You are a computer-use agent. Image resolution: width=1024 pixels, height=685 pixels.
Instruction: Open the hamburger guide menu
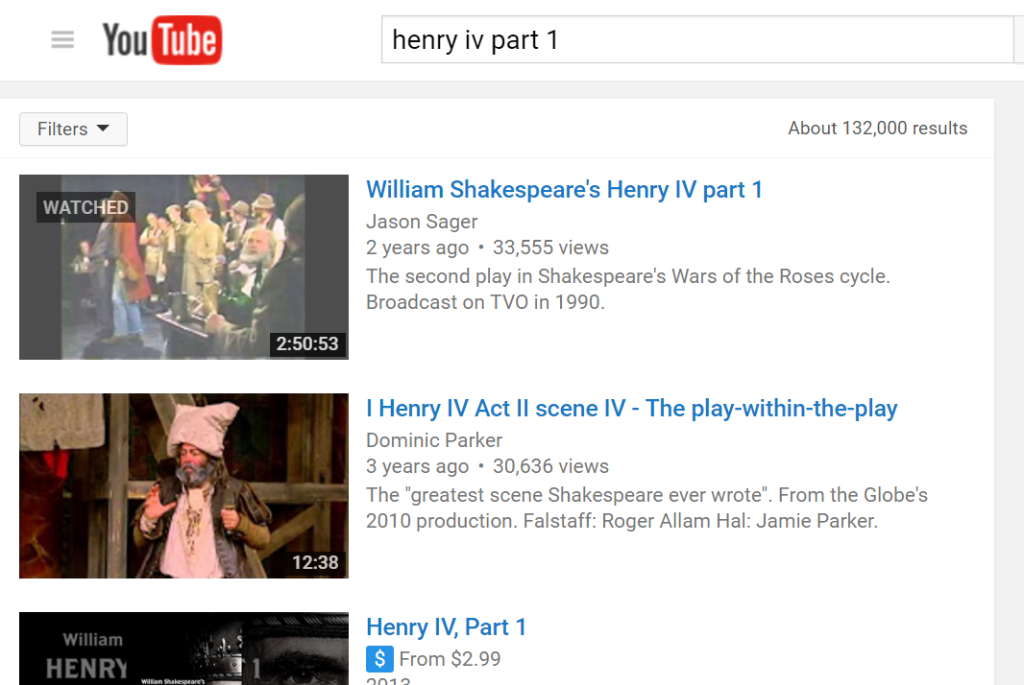pyautogui.click(x=62, y=40)
